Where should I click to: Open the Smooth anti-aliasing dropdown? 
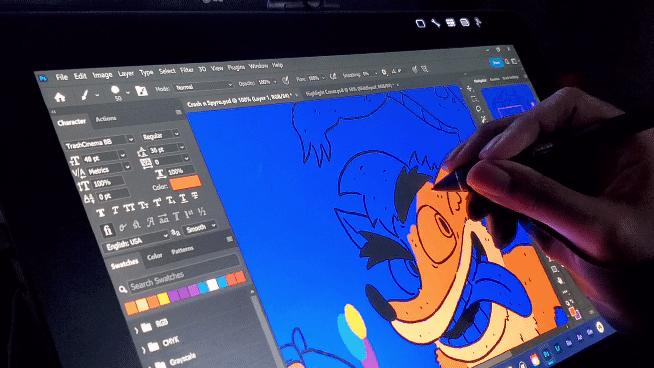[200, 228]
